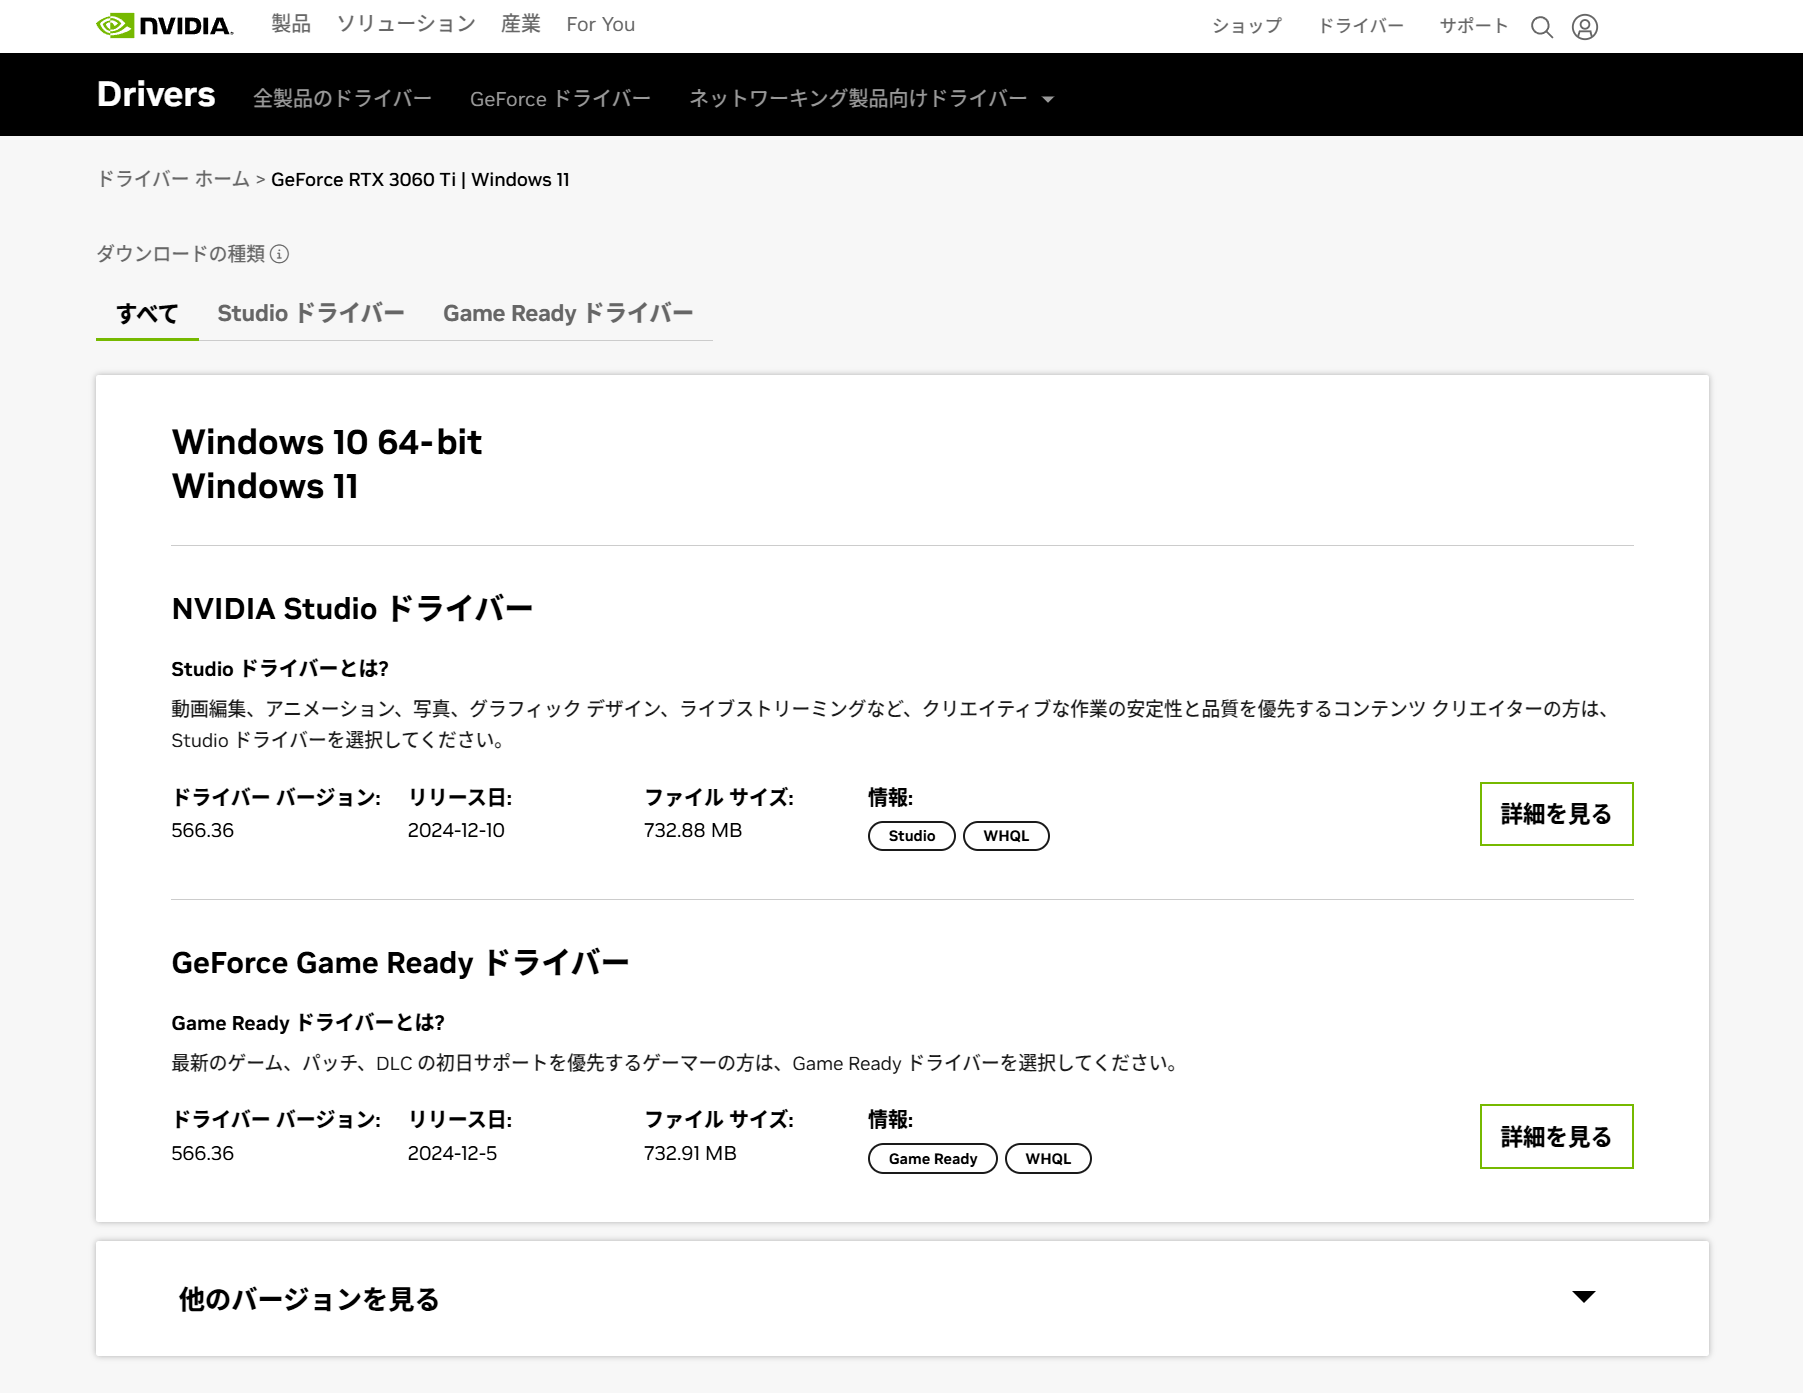The height and width of the screenshot is (1393, 1803).
Task: Switch to Studio ドライバー tab
Action: 311,313
